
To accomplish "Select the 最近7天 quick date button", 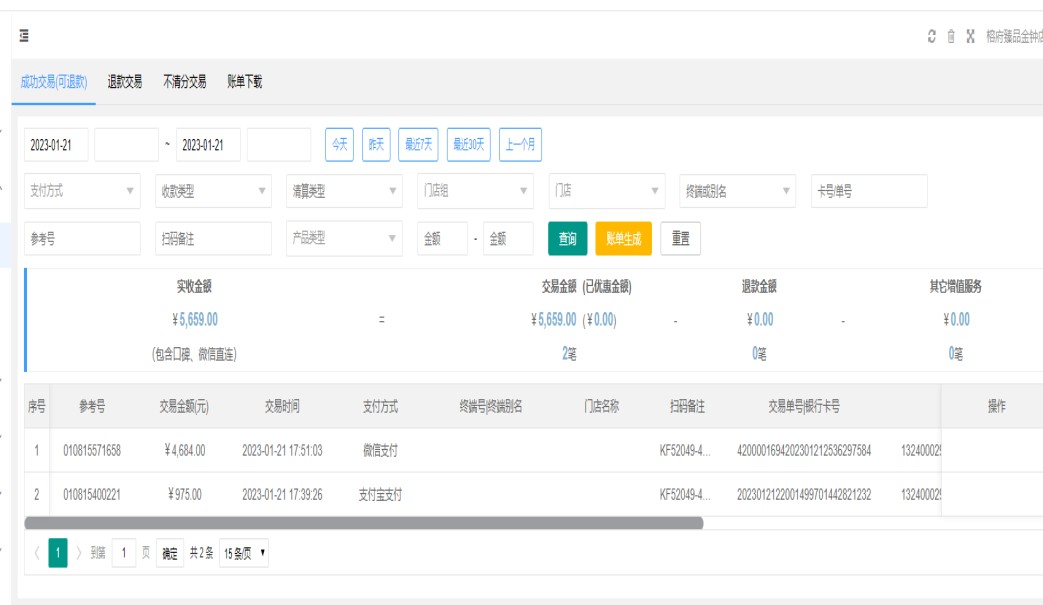I will coord(418,145).
